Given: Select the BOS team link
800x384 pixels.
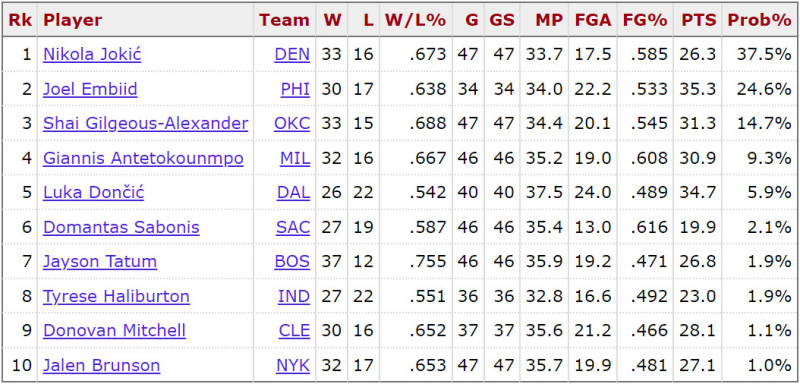Looking at the screenshot, I should point(292,262).
